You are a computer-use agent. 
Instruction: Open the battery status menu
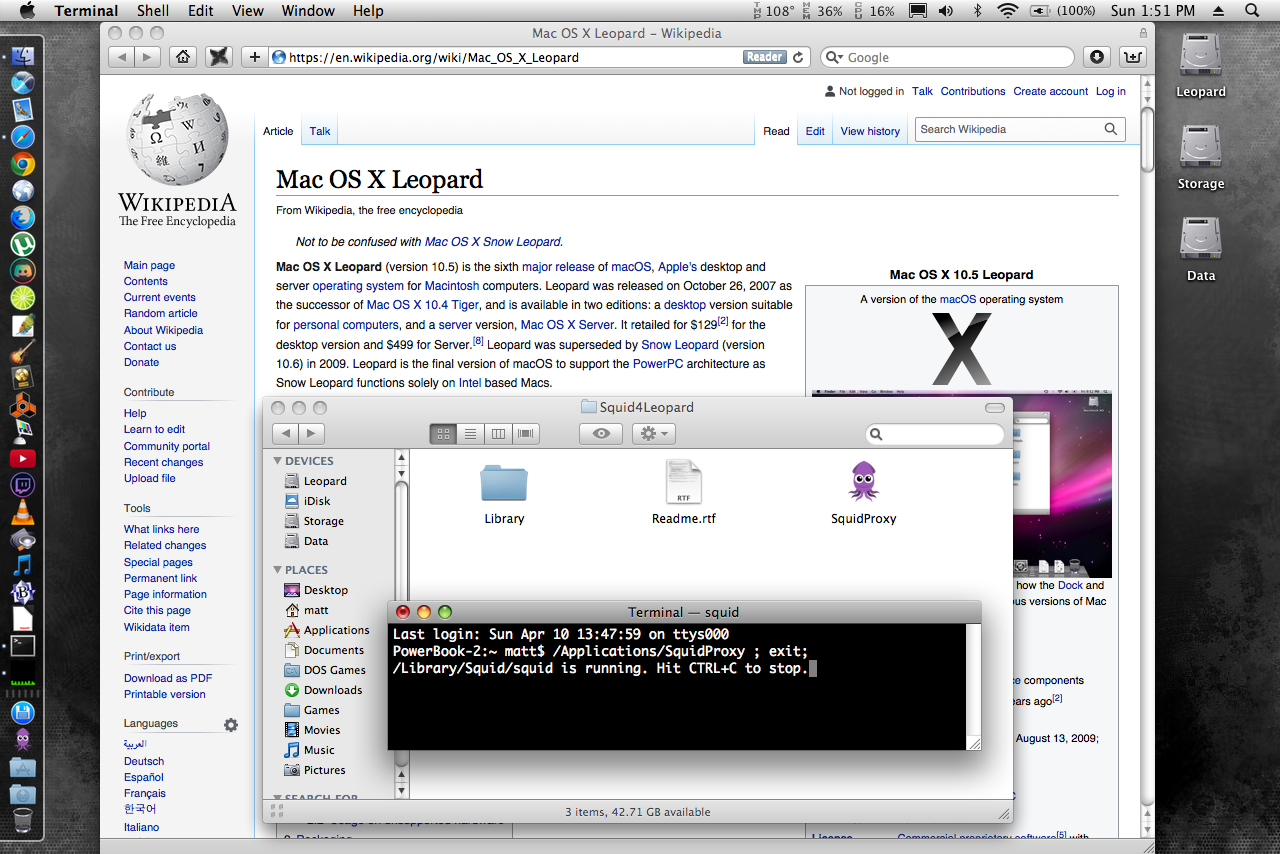1061,11
